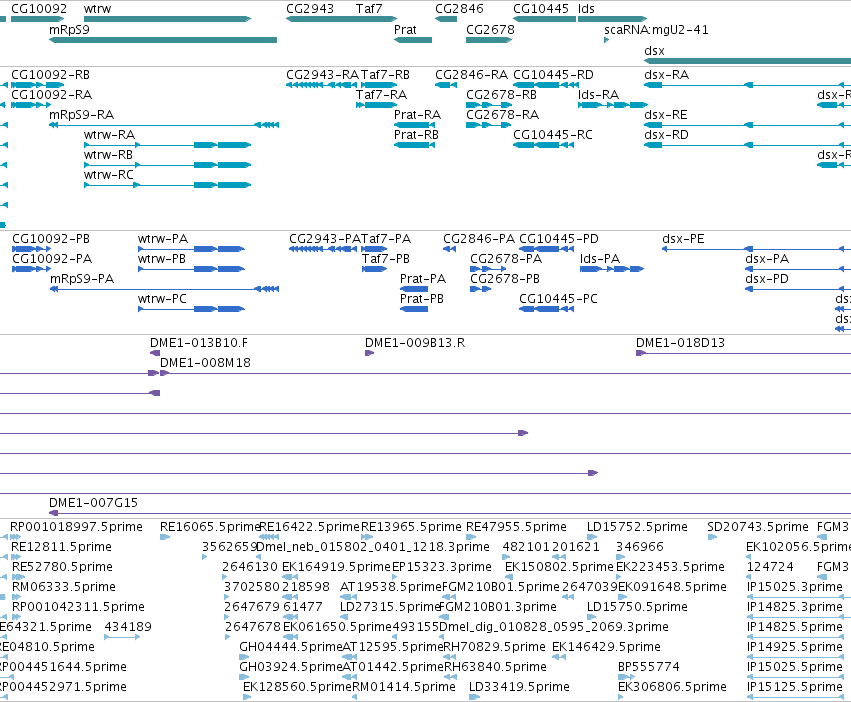
Task: Select the lds-RA transcript label
Action: coord(599,94)
